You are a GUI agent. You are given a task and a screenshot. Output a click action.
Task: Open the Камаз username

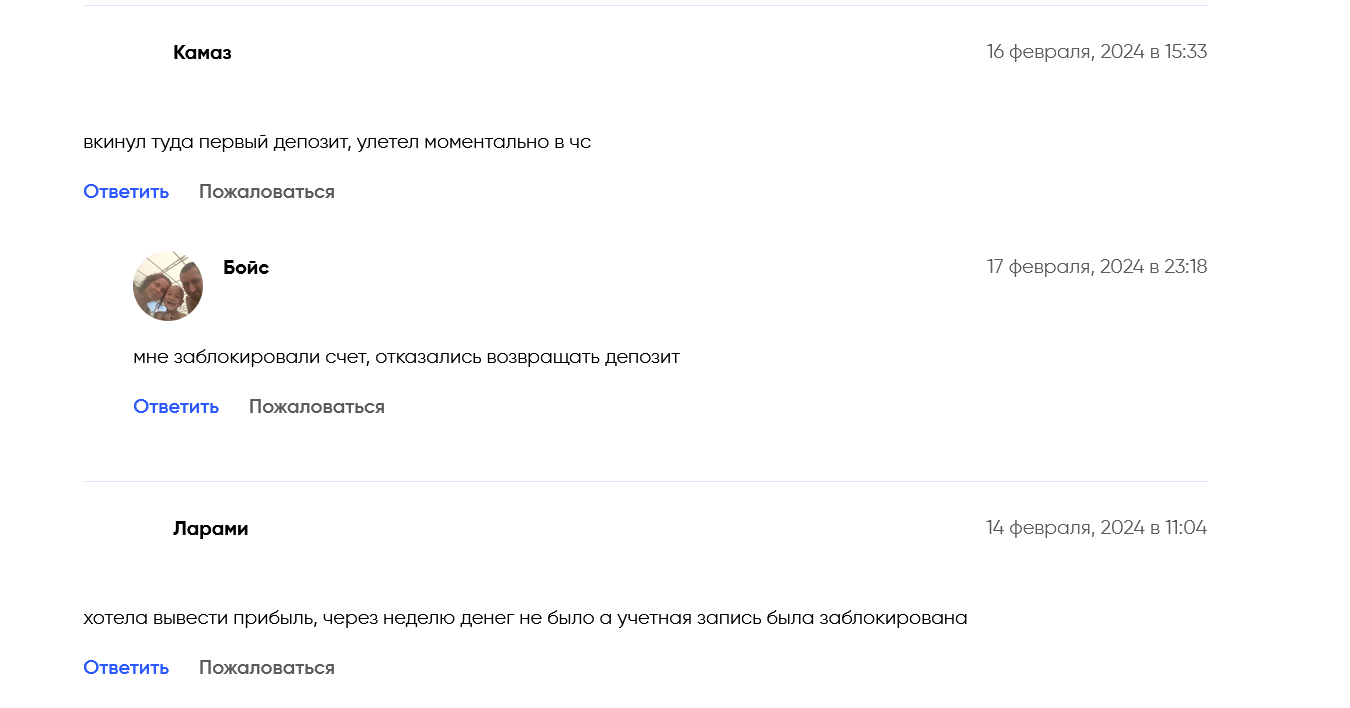point(202,53)
